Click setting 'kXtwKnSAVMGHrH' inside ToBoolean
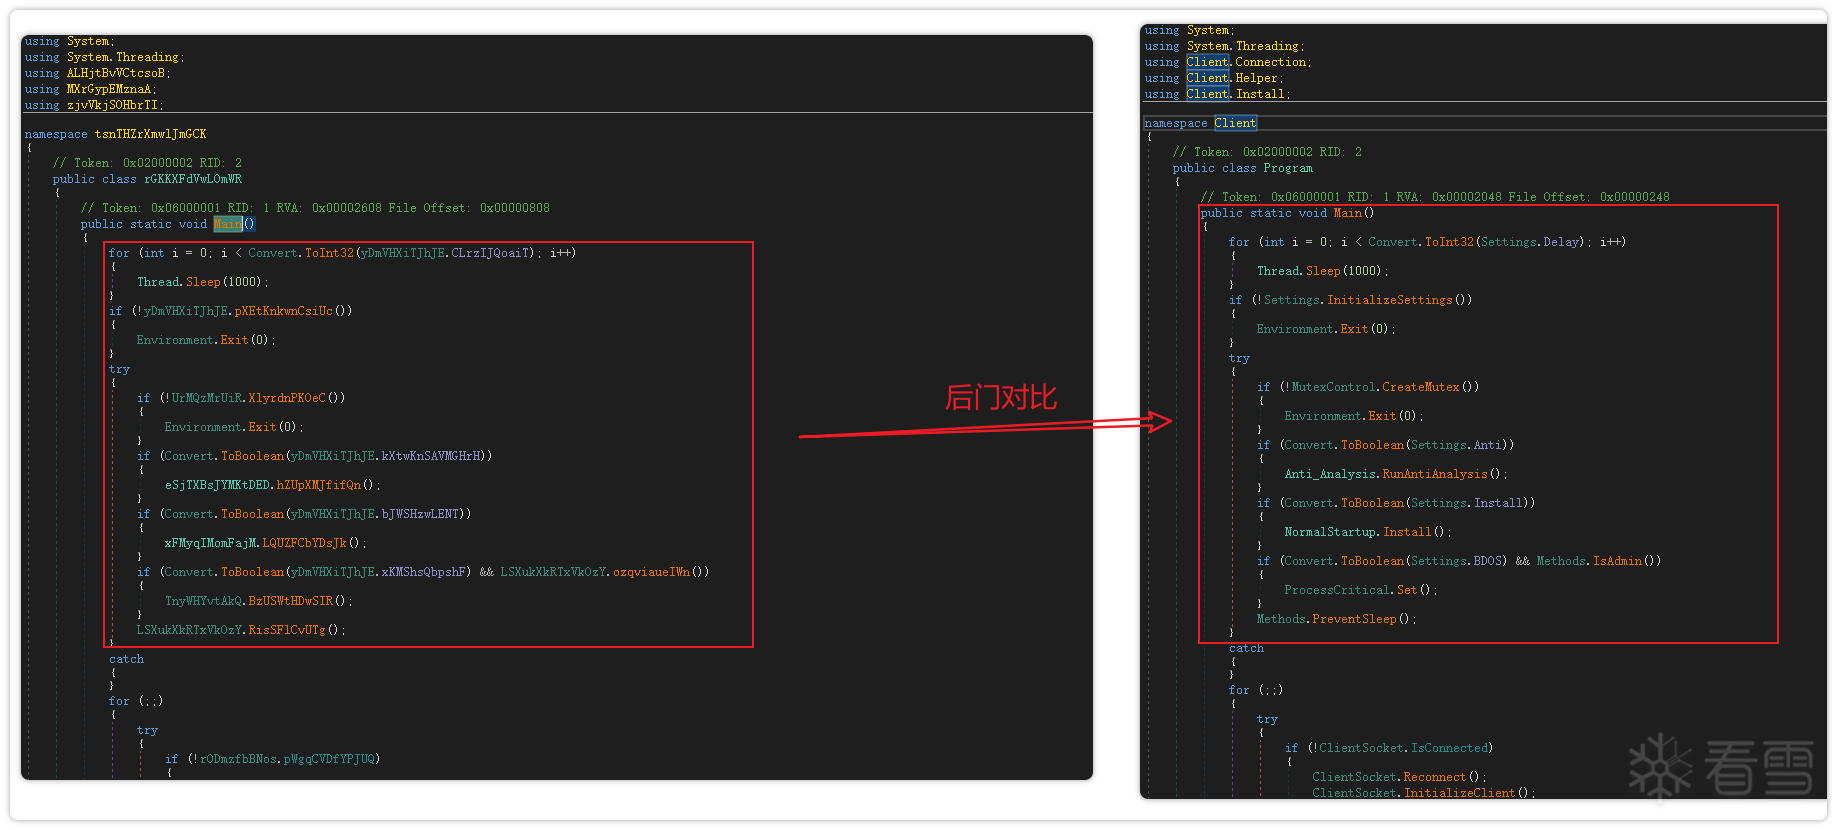 click(x=432, y=456)
